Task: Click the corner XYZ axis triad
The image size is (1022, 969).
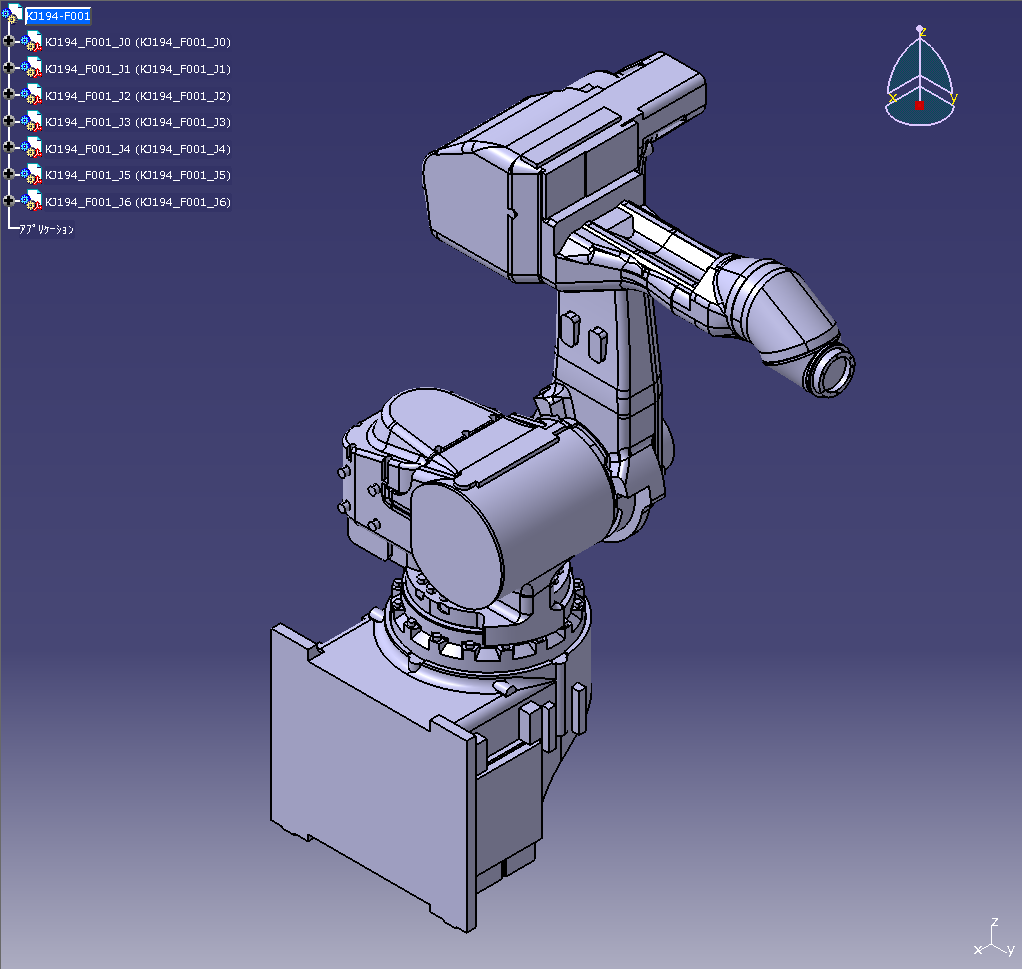Action: 995,938
